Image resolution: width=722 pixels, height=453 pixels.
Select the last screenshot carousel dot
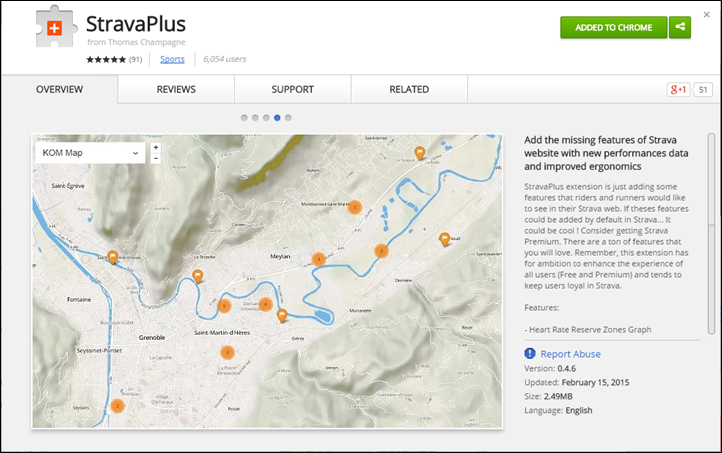[x=288, y=118]
